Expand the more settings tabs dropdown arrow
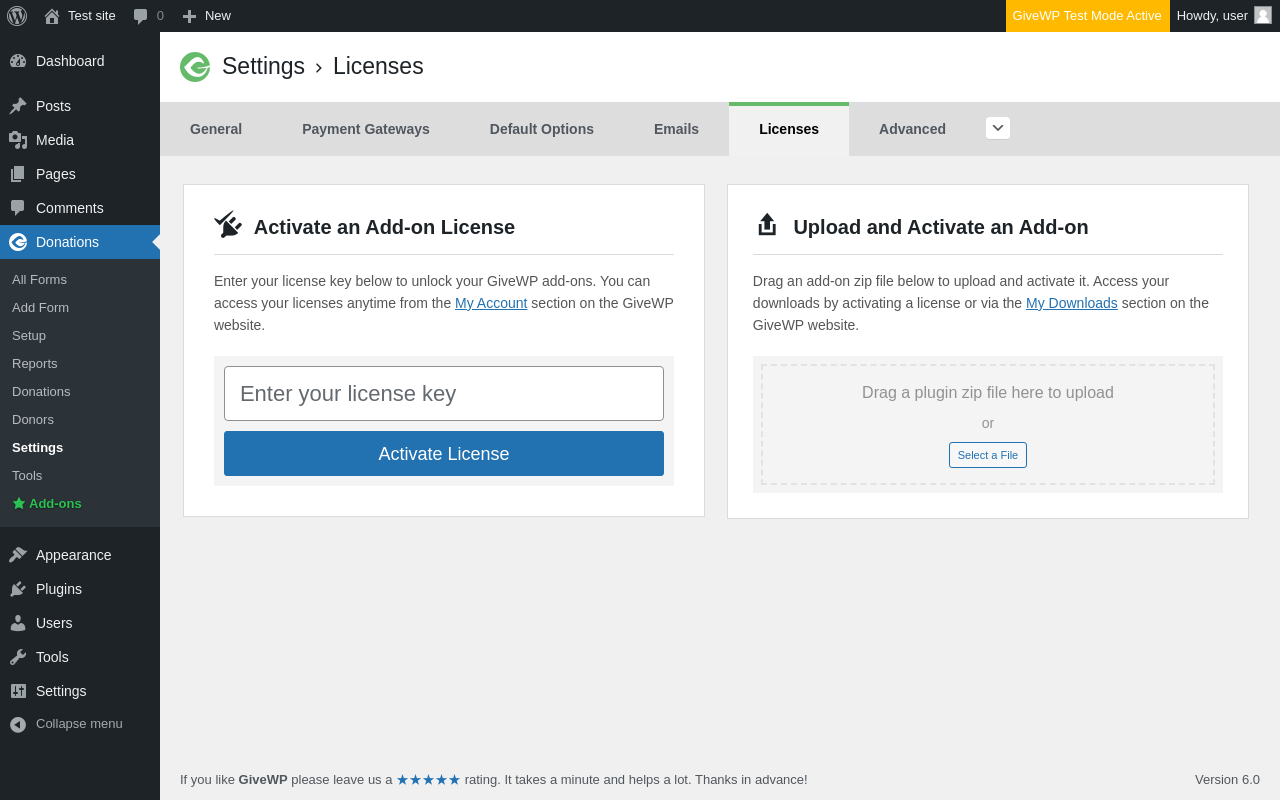This screenshot has width=1280, height=800. 998,128
